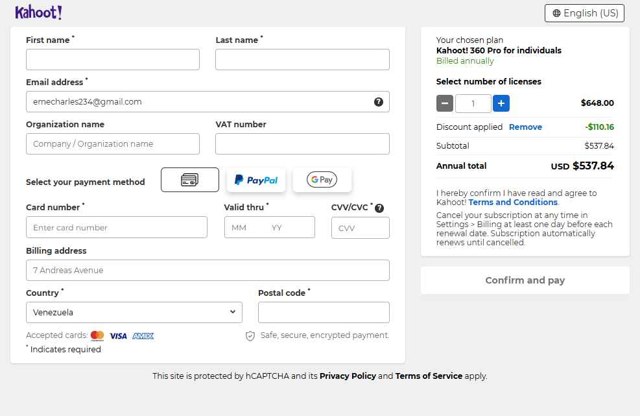Open the Privacy Policy link
This screenshot has height=416, width=640.
point(348,376)
